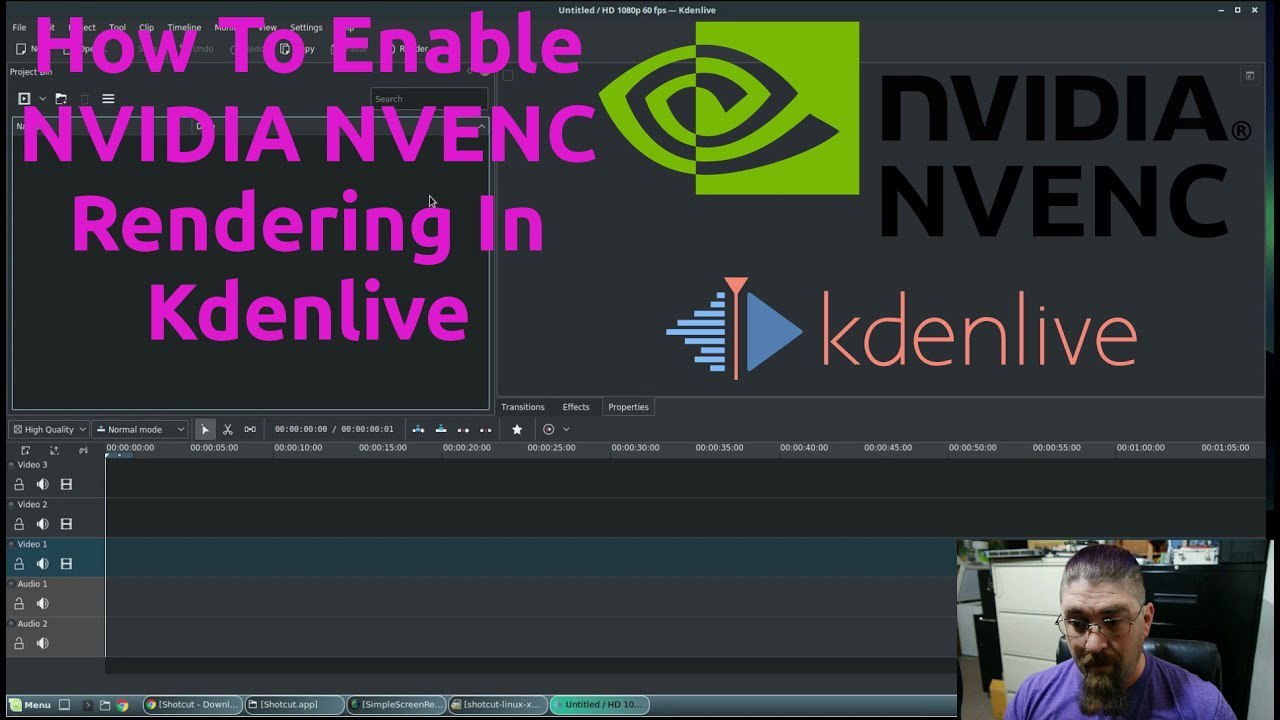Open the Tool menu
This screenshot has height=720, width=1280.
[x=117, y=27]
